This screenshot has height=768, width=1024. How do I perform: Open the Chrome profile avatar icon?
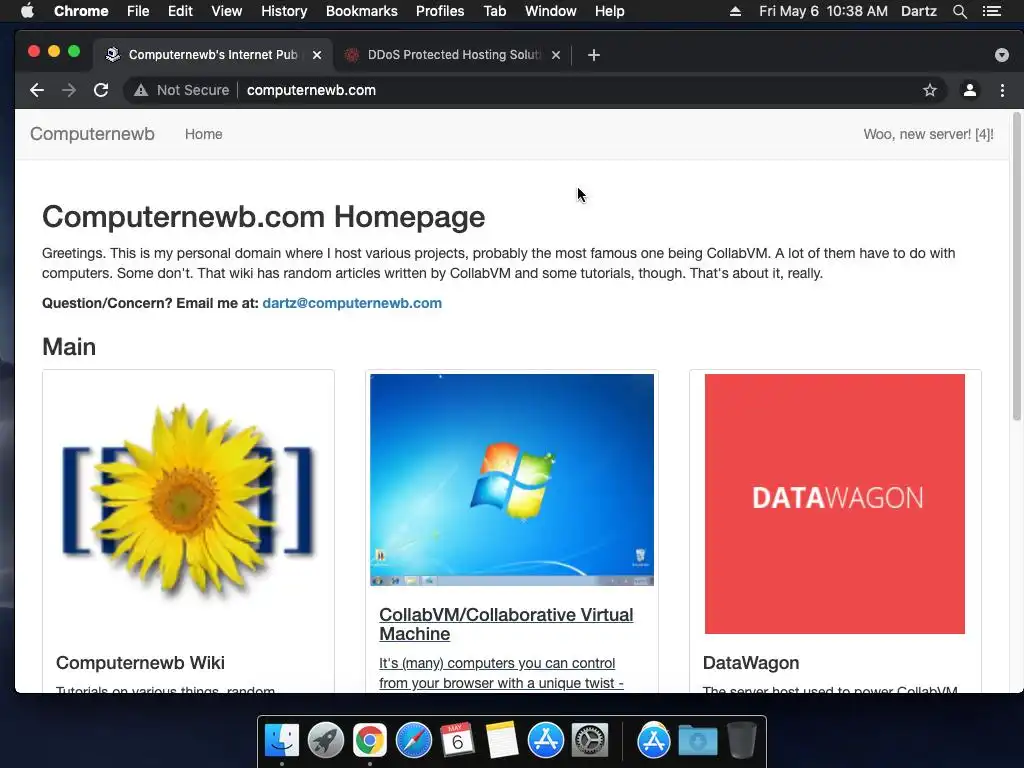970,90
